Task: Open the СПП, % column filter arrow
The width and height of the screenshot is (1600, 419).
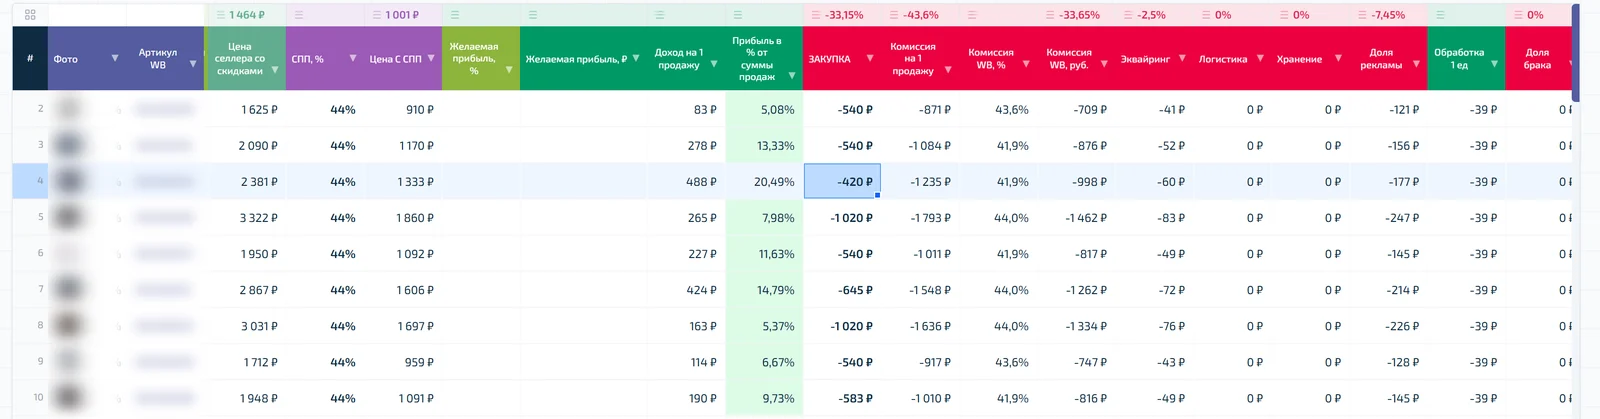Action: [x=353, y=58]
